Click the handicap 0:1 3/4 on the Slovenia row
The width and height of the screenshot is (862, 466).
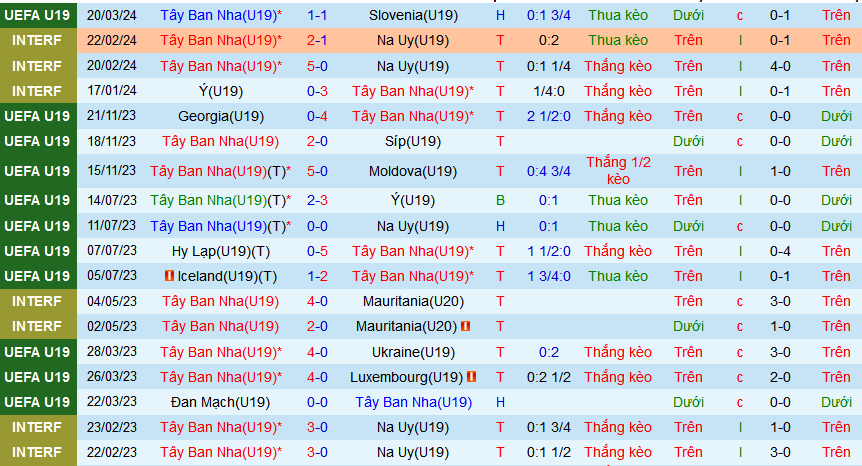pyautogui.click(x=549, y=15)
